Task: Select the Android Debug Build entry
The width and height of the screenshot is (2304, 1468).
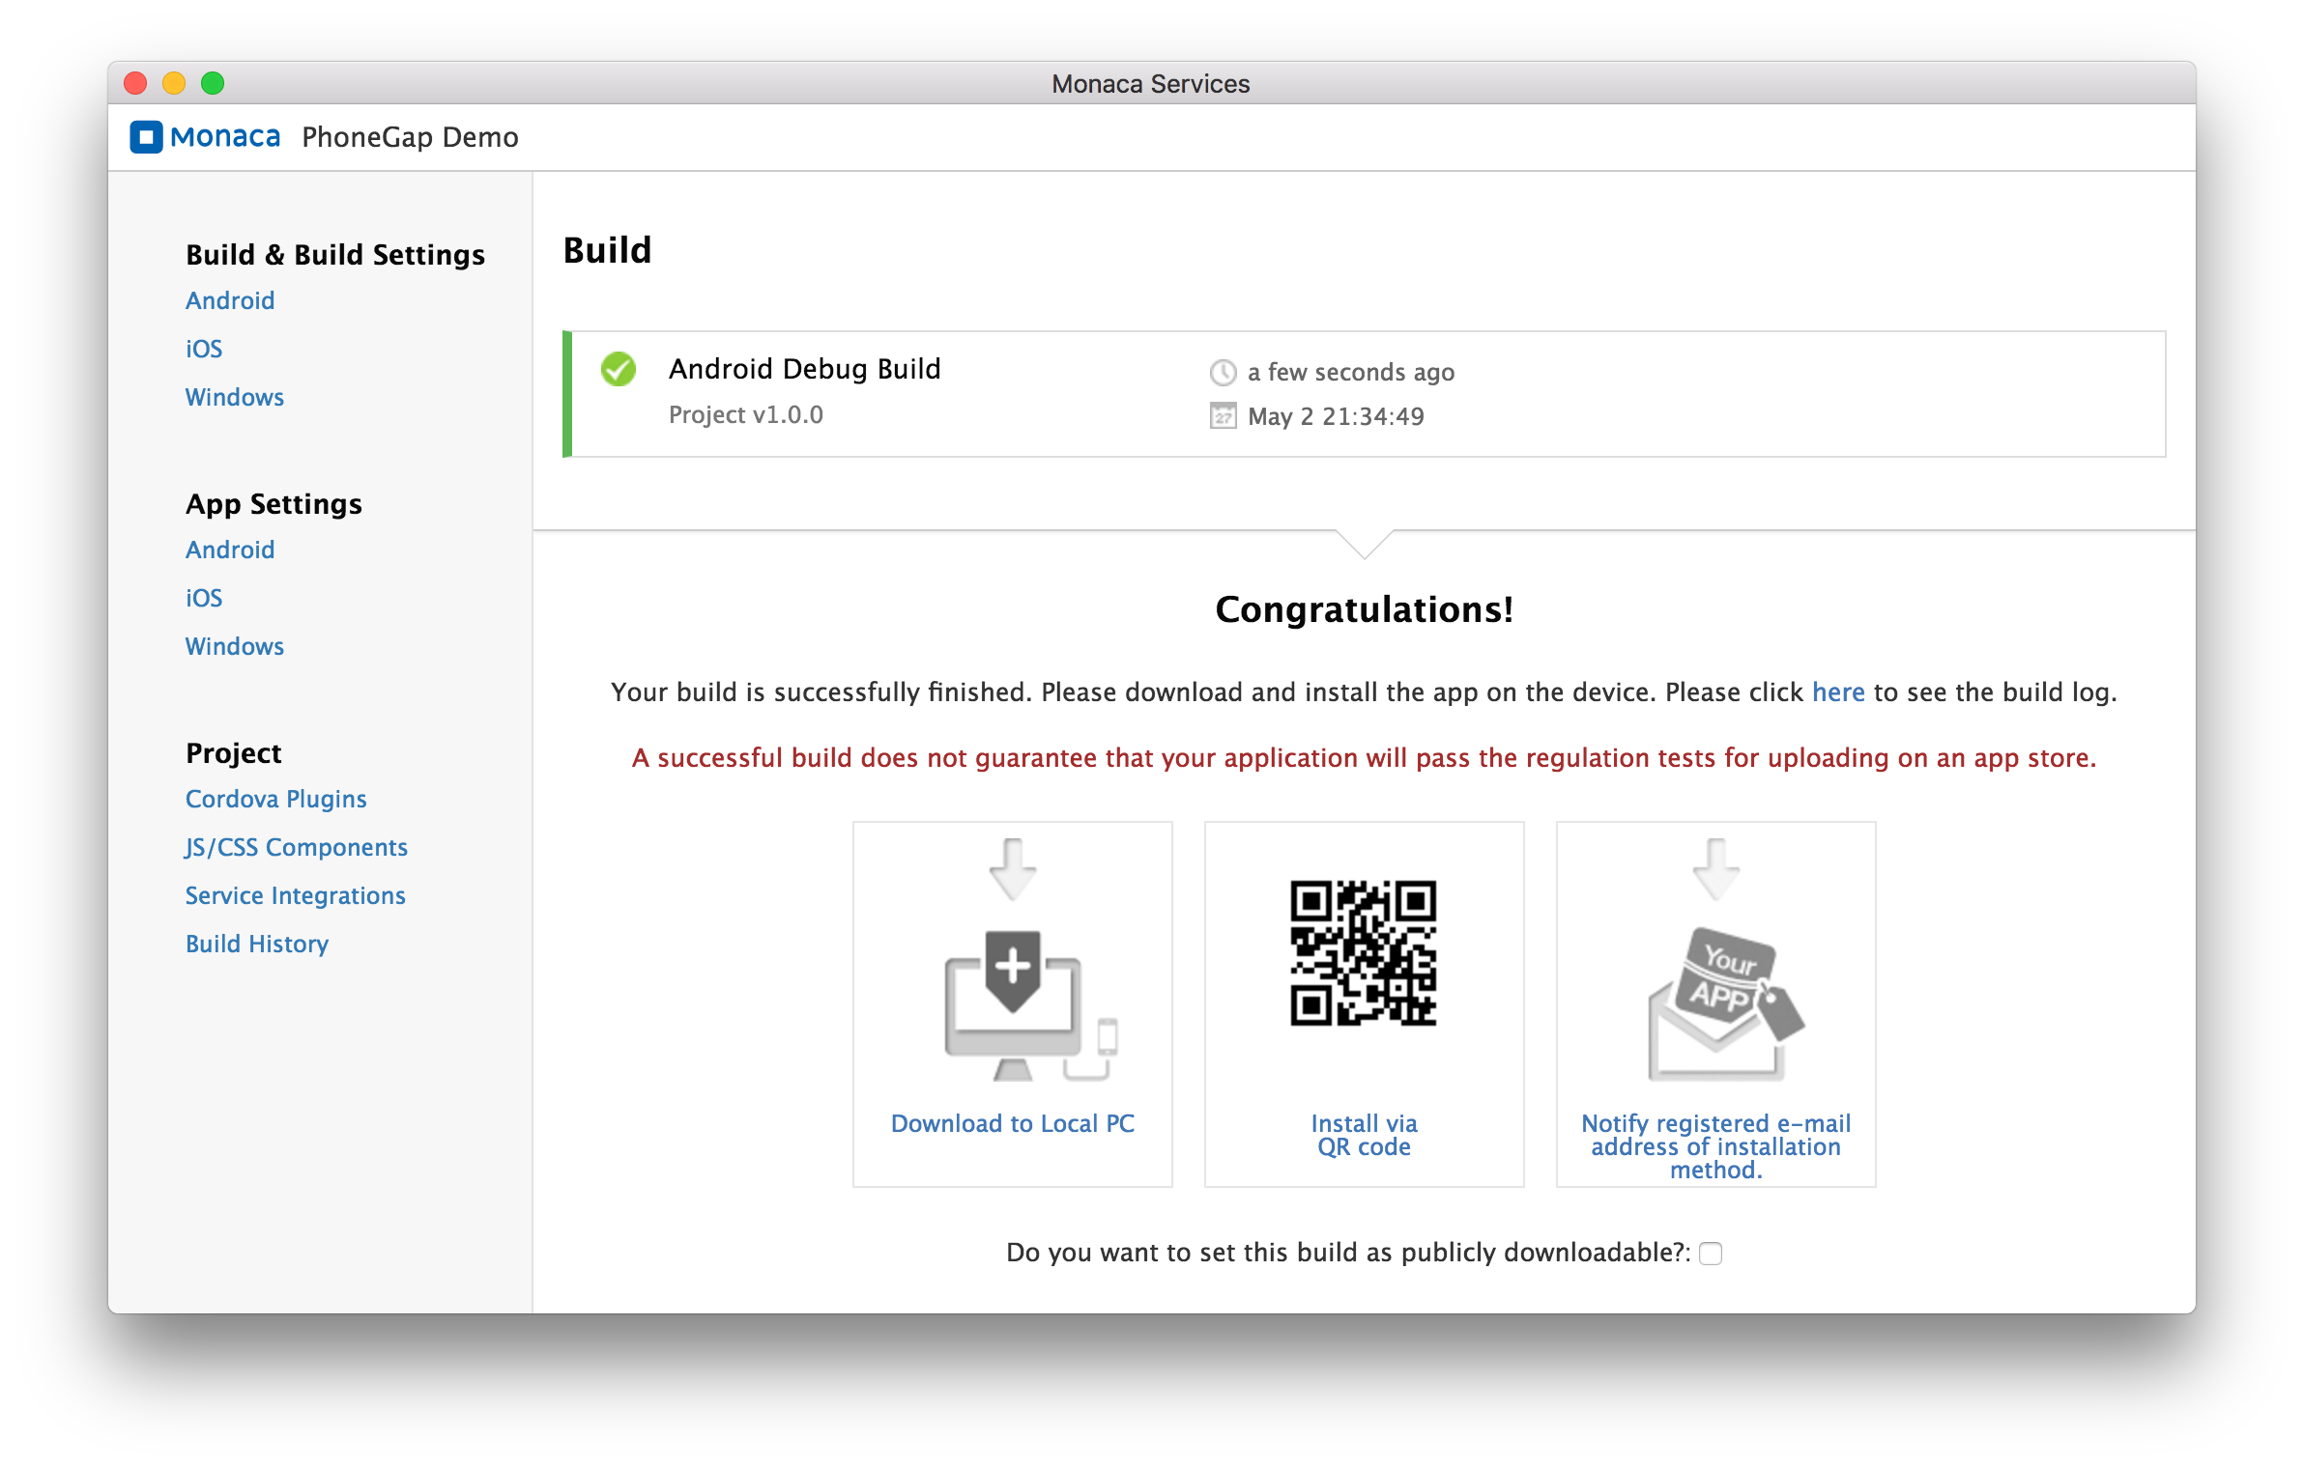Action: (804, 369)
